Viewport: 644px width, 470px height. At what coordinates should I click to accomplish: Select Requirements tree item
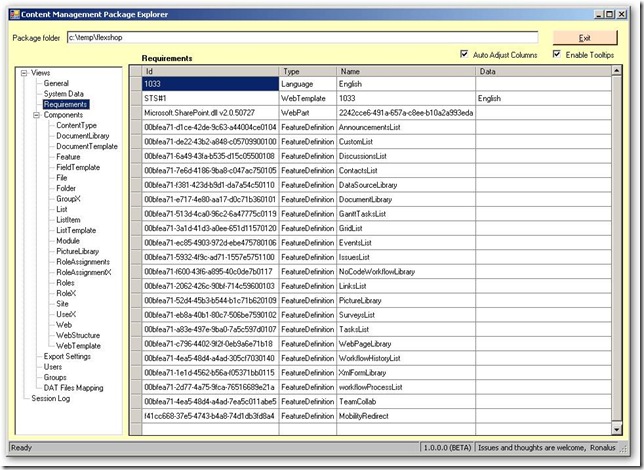click(x=65, y=104)
